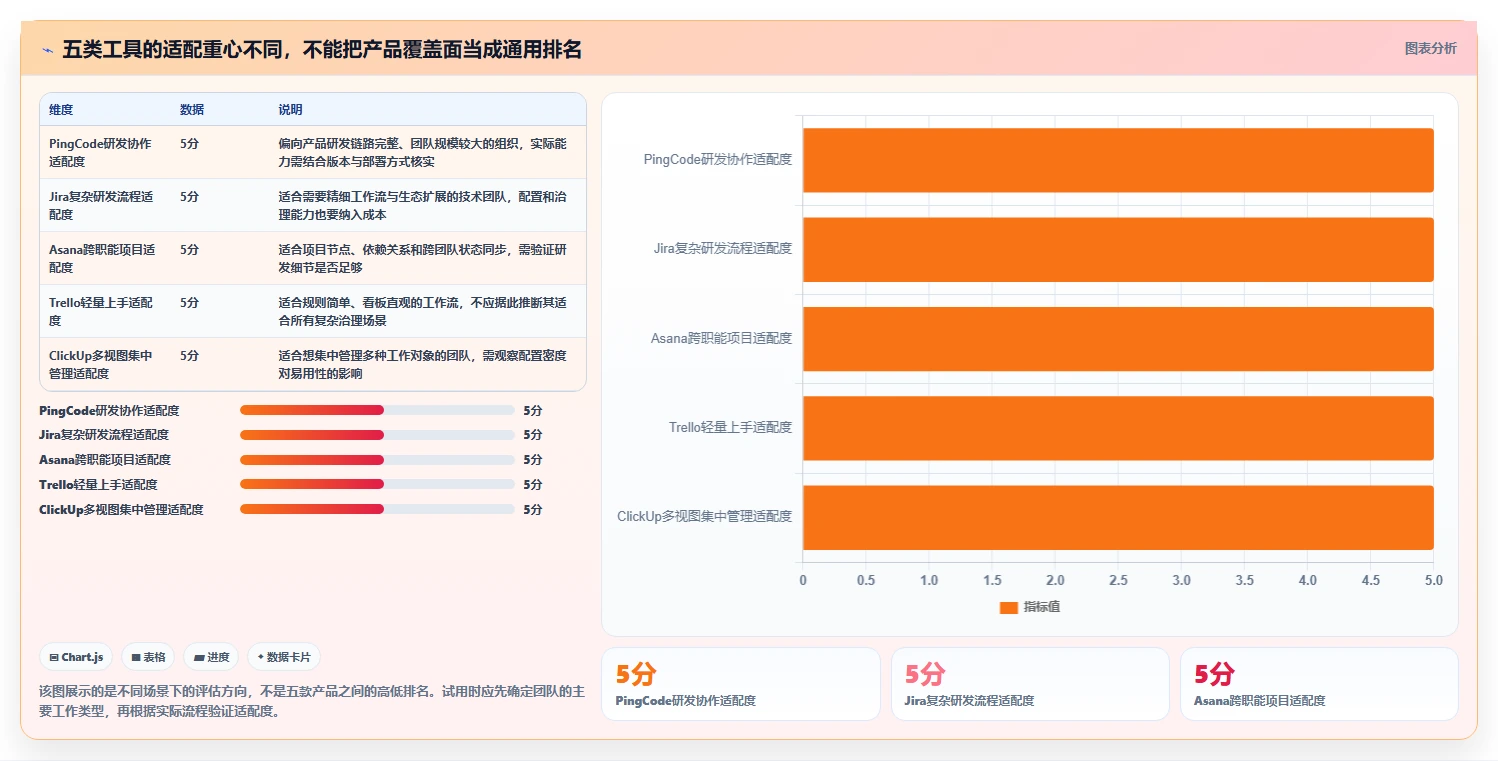Click the Asana row description text

(422, 258)
